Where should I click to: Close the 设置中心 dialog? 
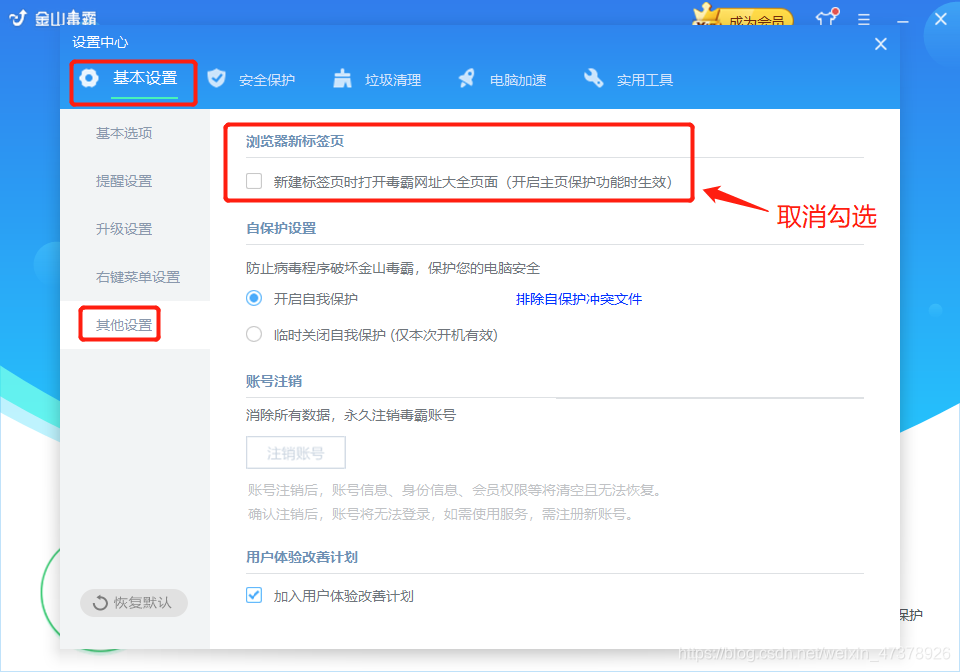click(880, 44)
